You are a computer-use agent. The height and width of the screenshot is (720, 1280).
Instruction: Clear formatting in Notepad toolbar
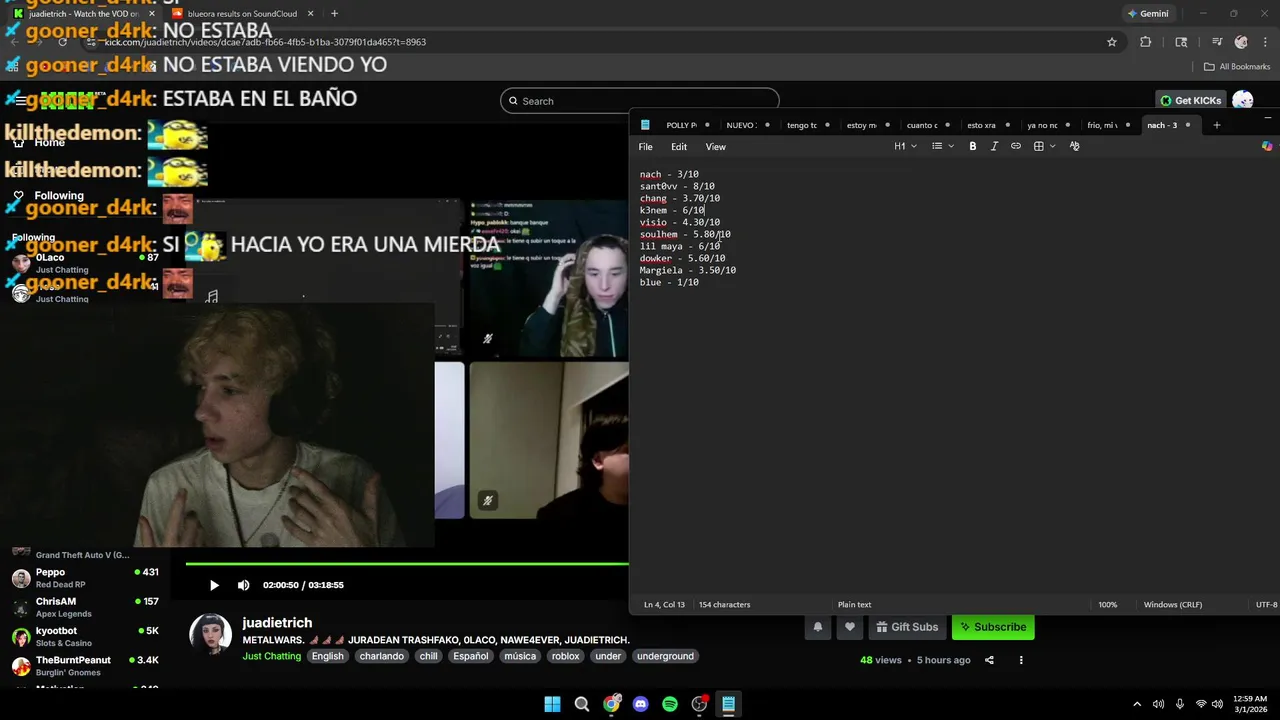[x=1075, y=146]
